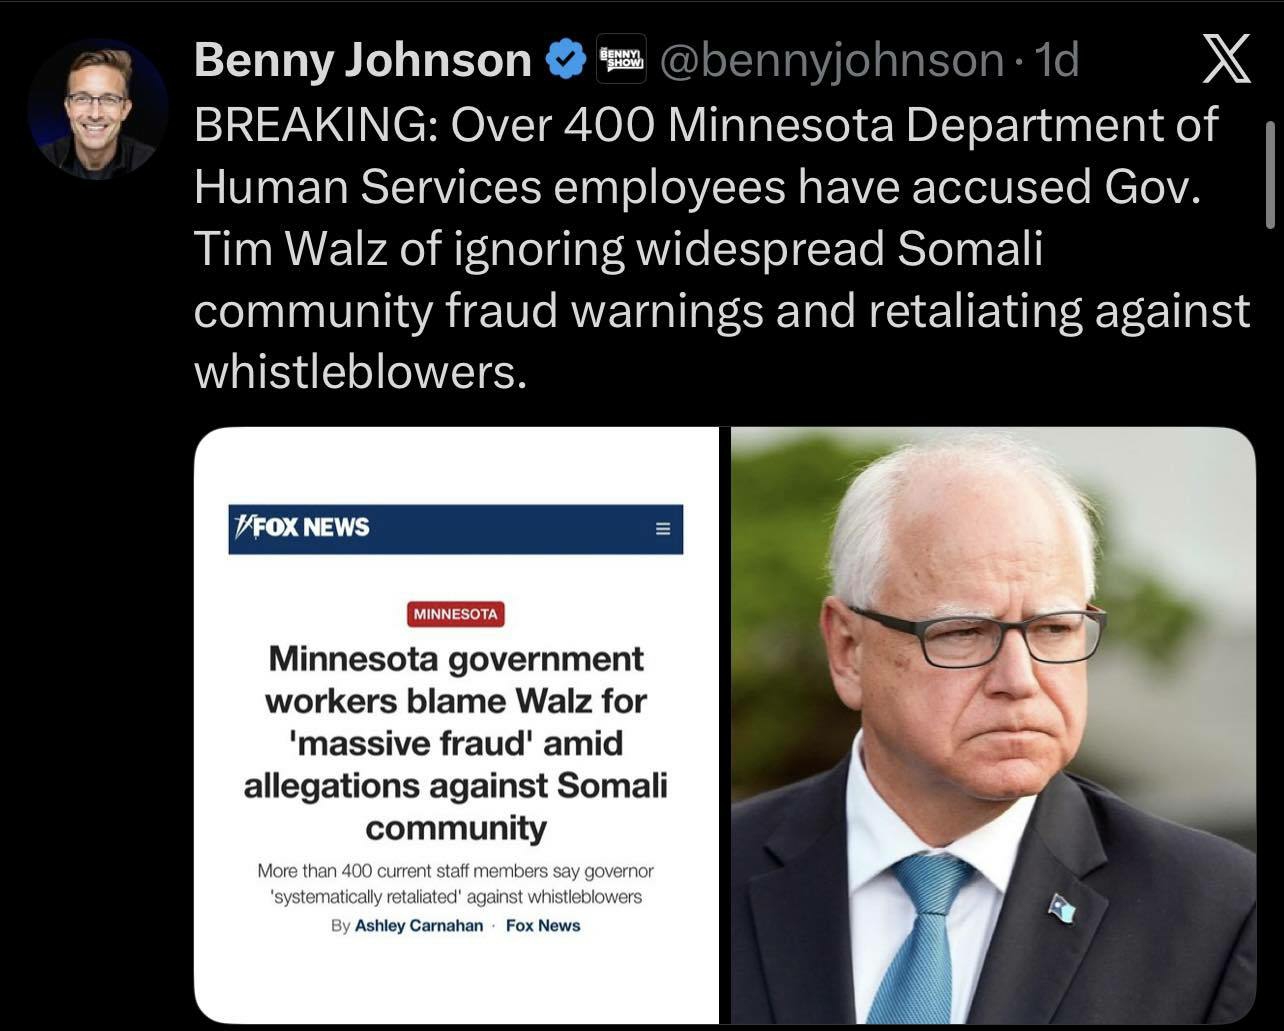Click the blue Fox News header bar
This screenshot has height=1031, width=1284.
coord(455,529)
